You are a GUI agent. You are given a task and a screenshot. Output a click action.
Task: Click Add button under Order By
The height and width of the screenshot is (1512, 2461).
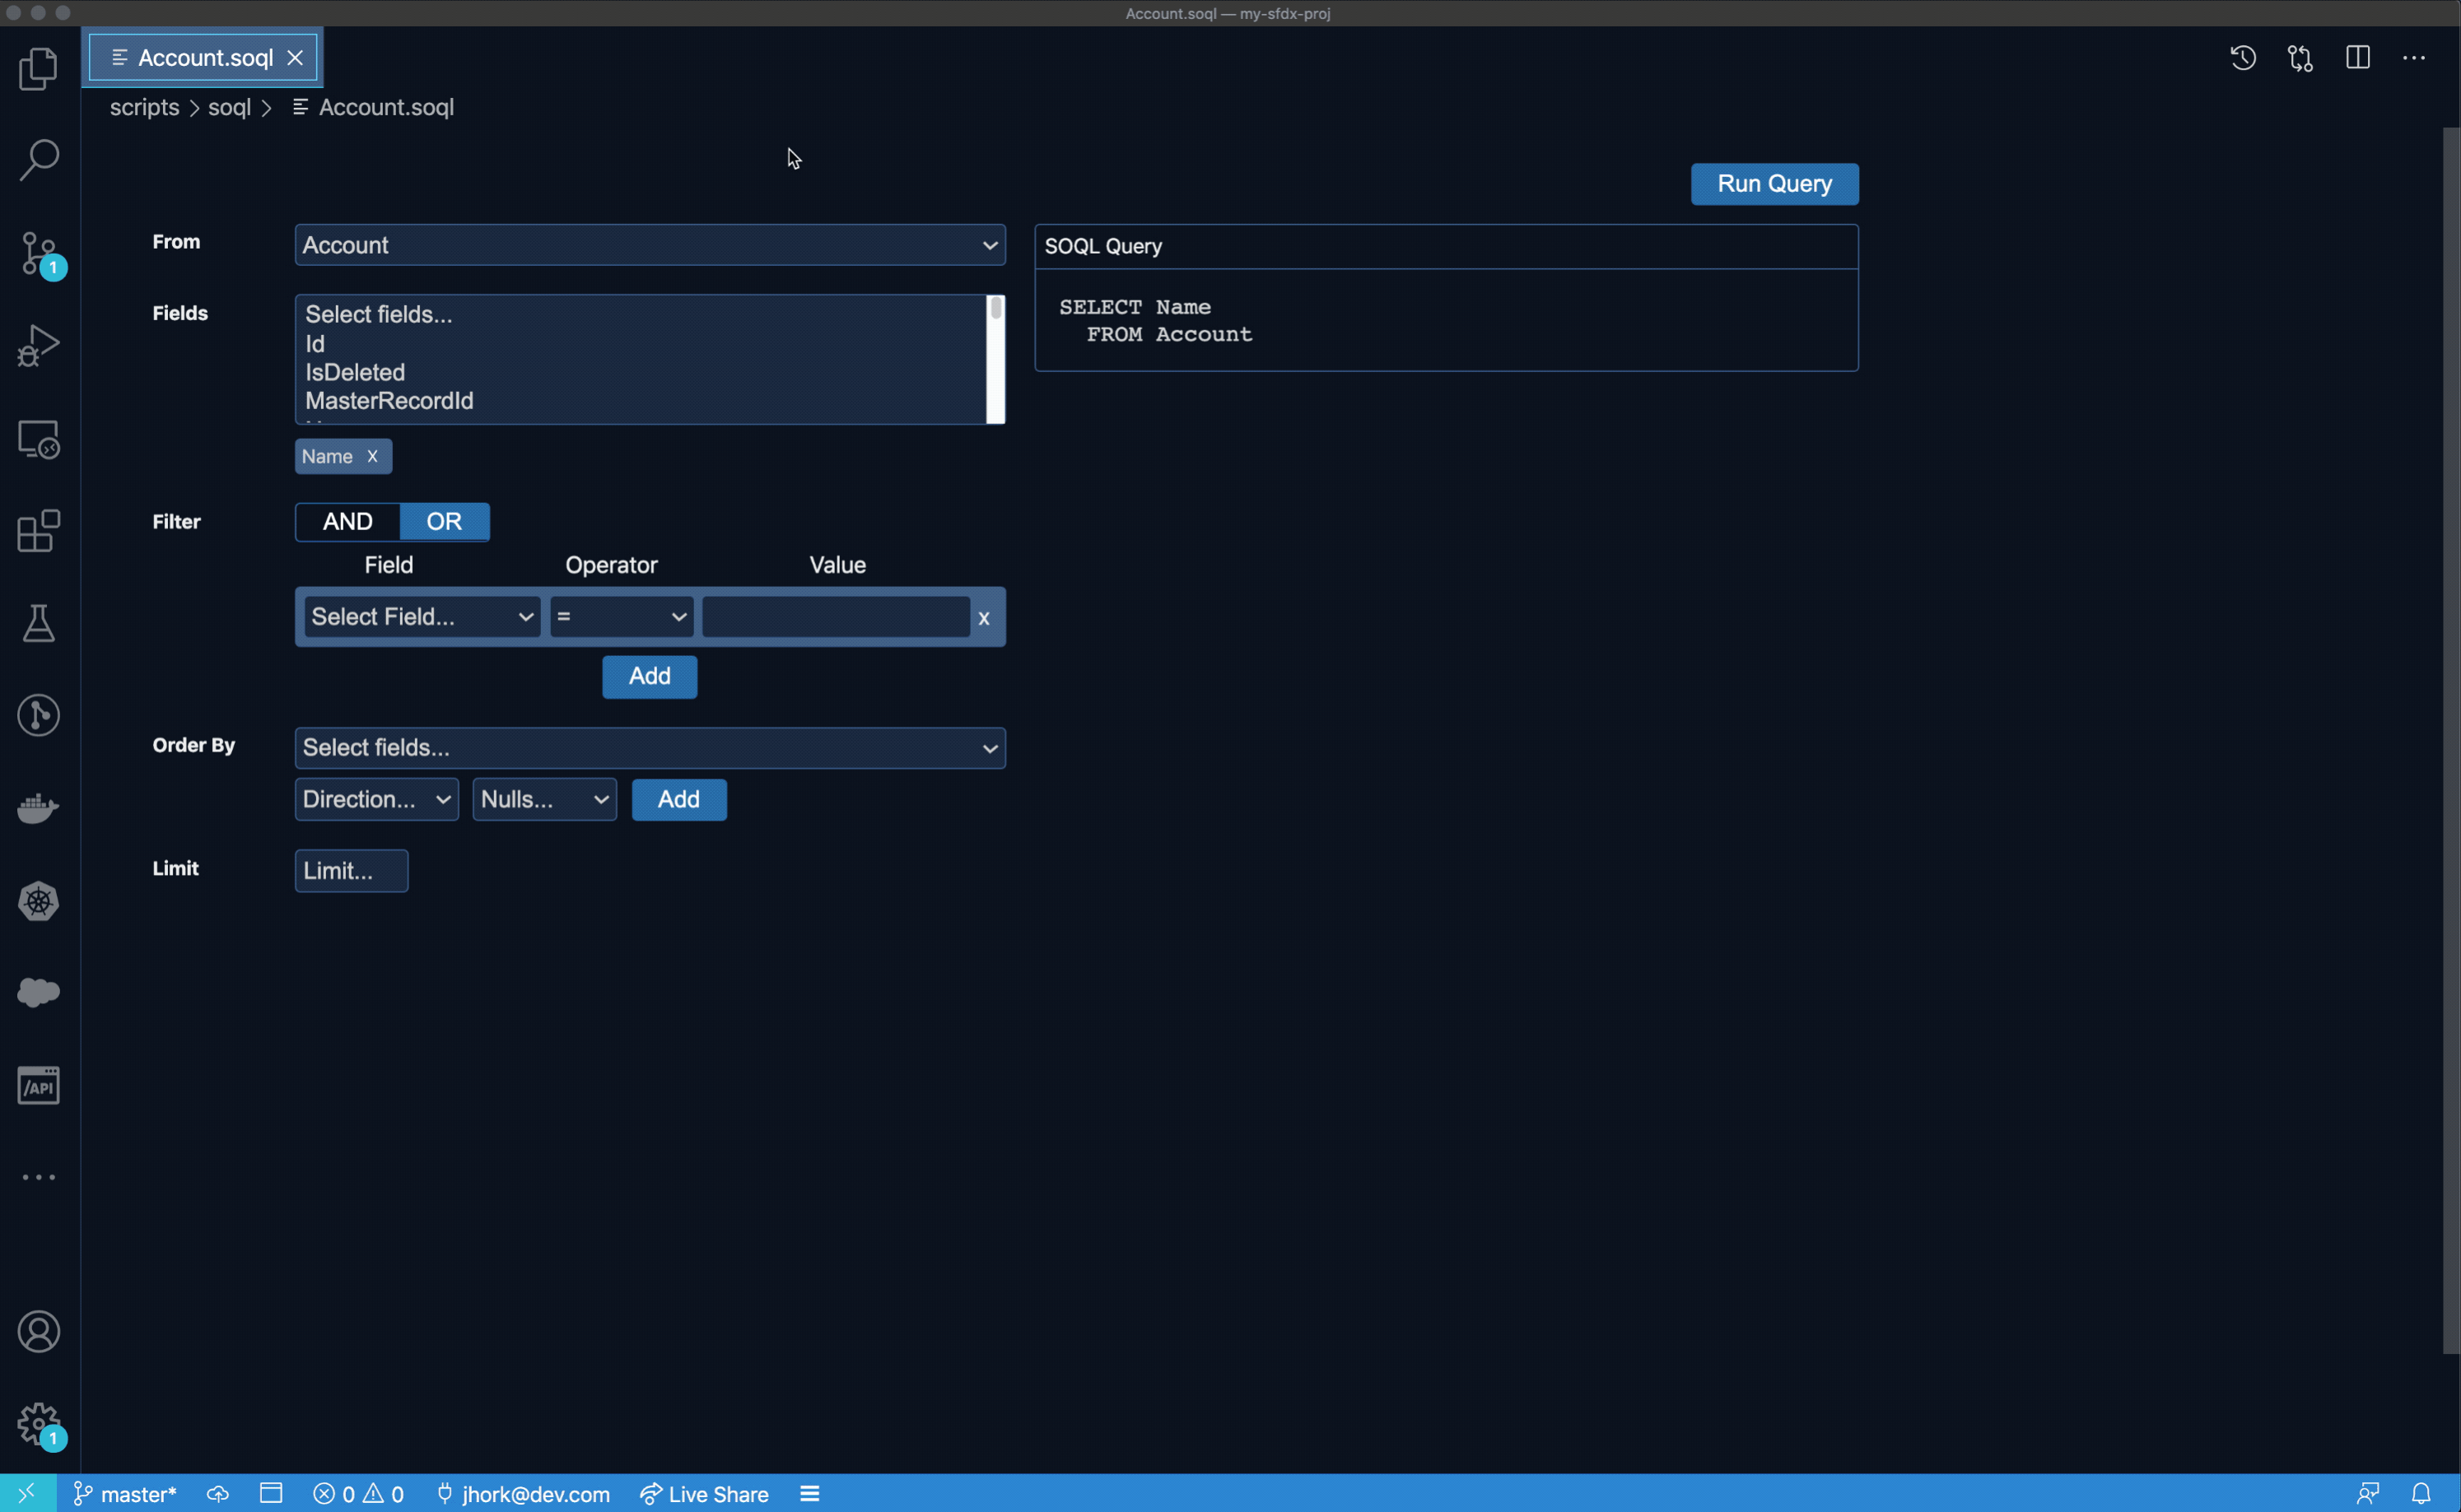point(678,800)
